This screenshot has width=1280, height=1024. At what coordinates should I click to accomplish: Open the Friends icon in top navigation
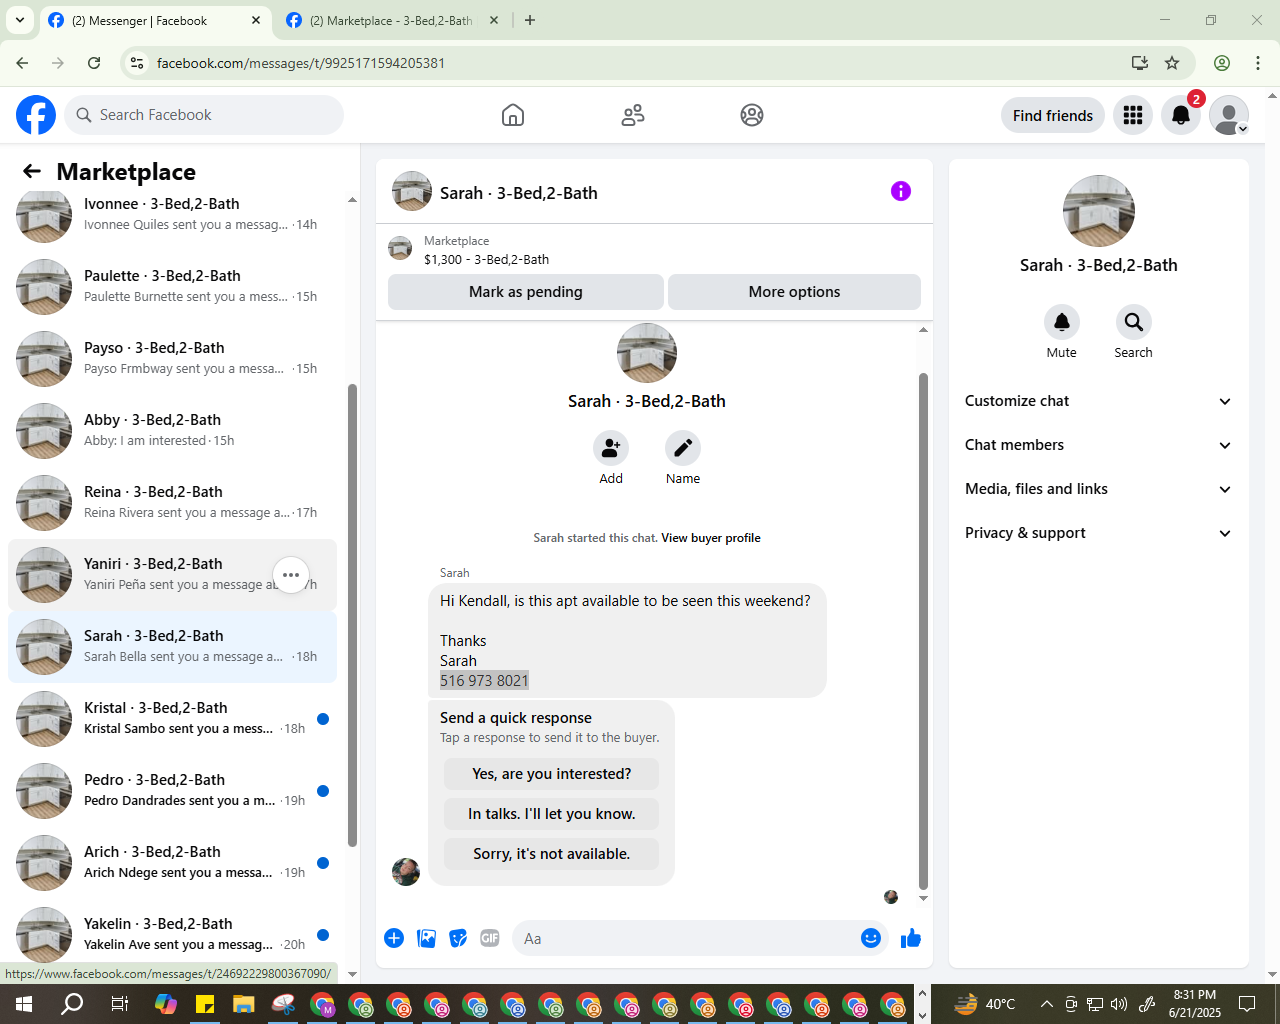633,115
